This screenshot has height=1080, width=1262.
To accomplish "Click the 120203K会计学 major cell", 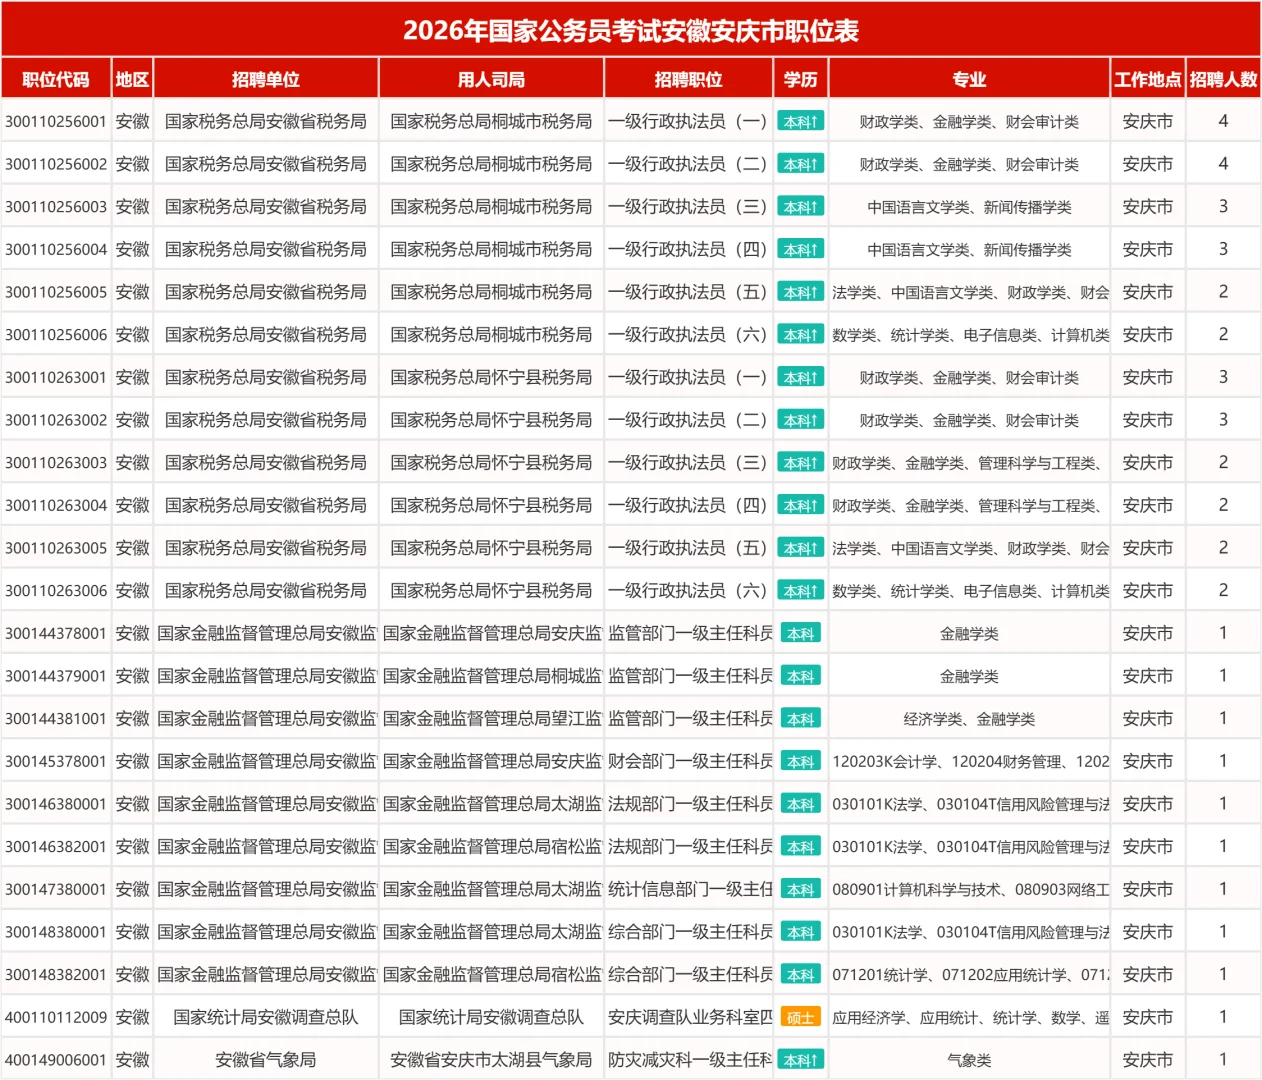I will (969, 762).
